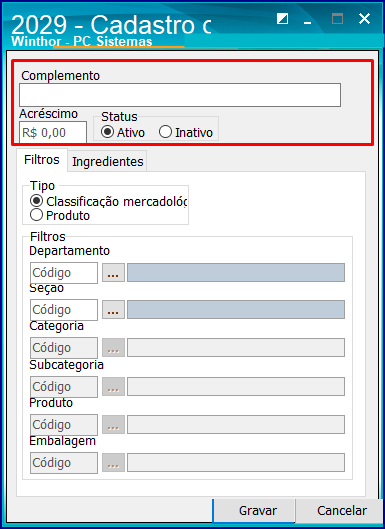Click the Seção Código field
Screen dimensions: 385x529
pyautogui.click(x=64, y=310)
